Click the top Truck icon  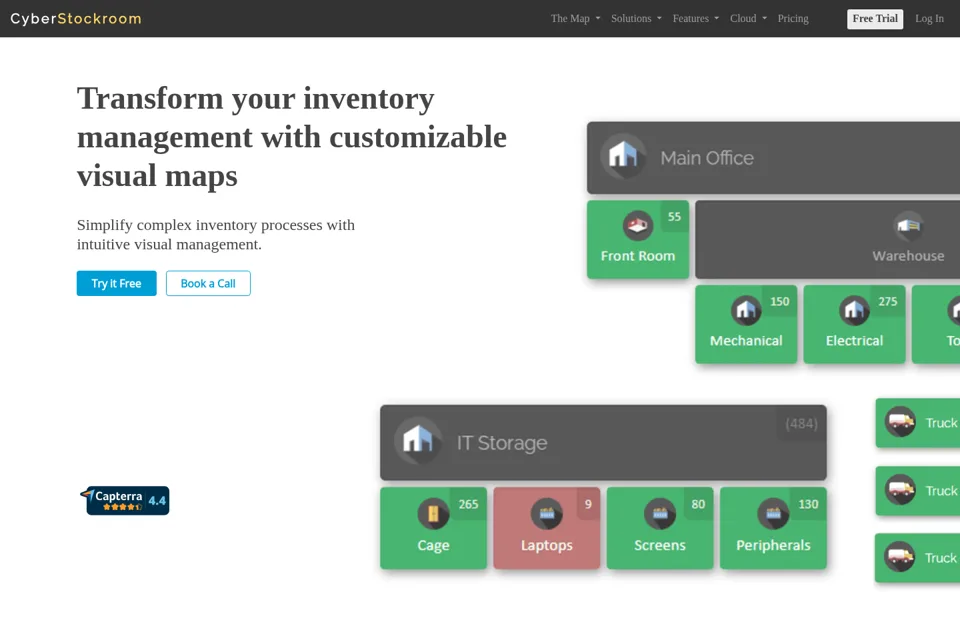900,421
